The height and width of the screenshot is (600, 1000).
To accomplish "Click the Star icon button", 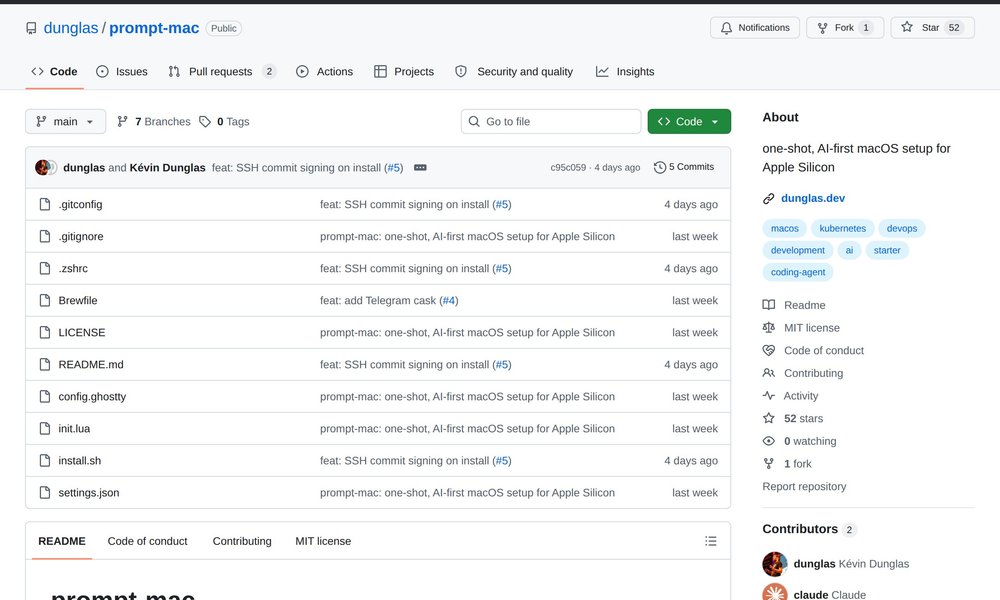I will [907, 27].
